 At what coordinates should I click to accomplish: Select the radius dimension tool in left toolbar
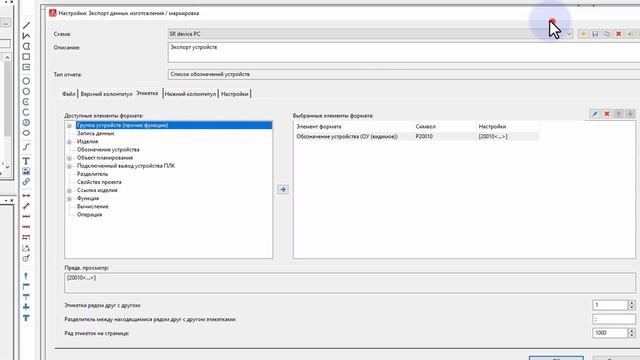coord(26,258)
